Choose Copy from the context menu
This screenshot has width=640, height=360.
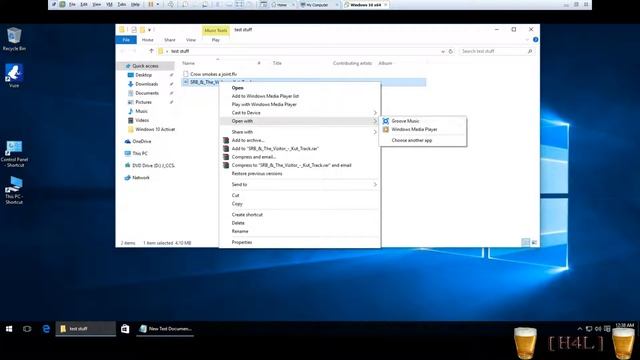coord(237,204)
